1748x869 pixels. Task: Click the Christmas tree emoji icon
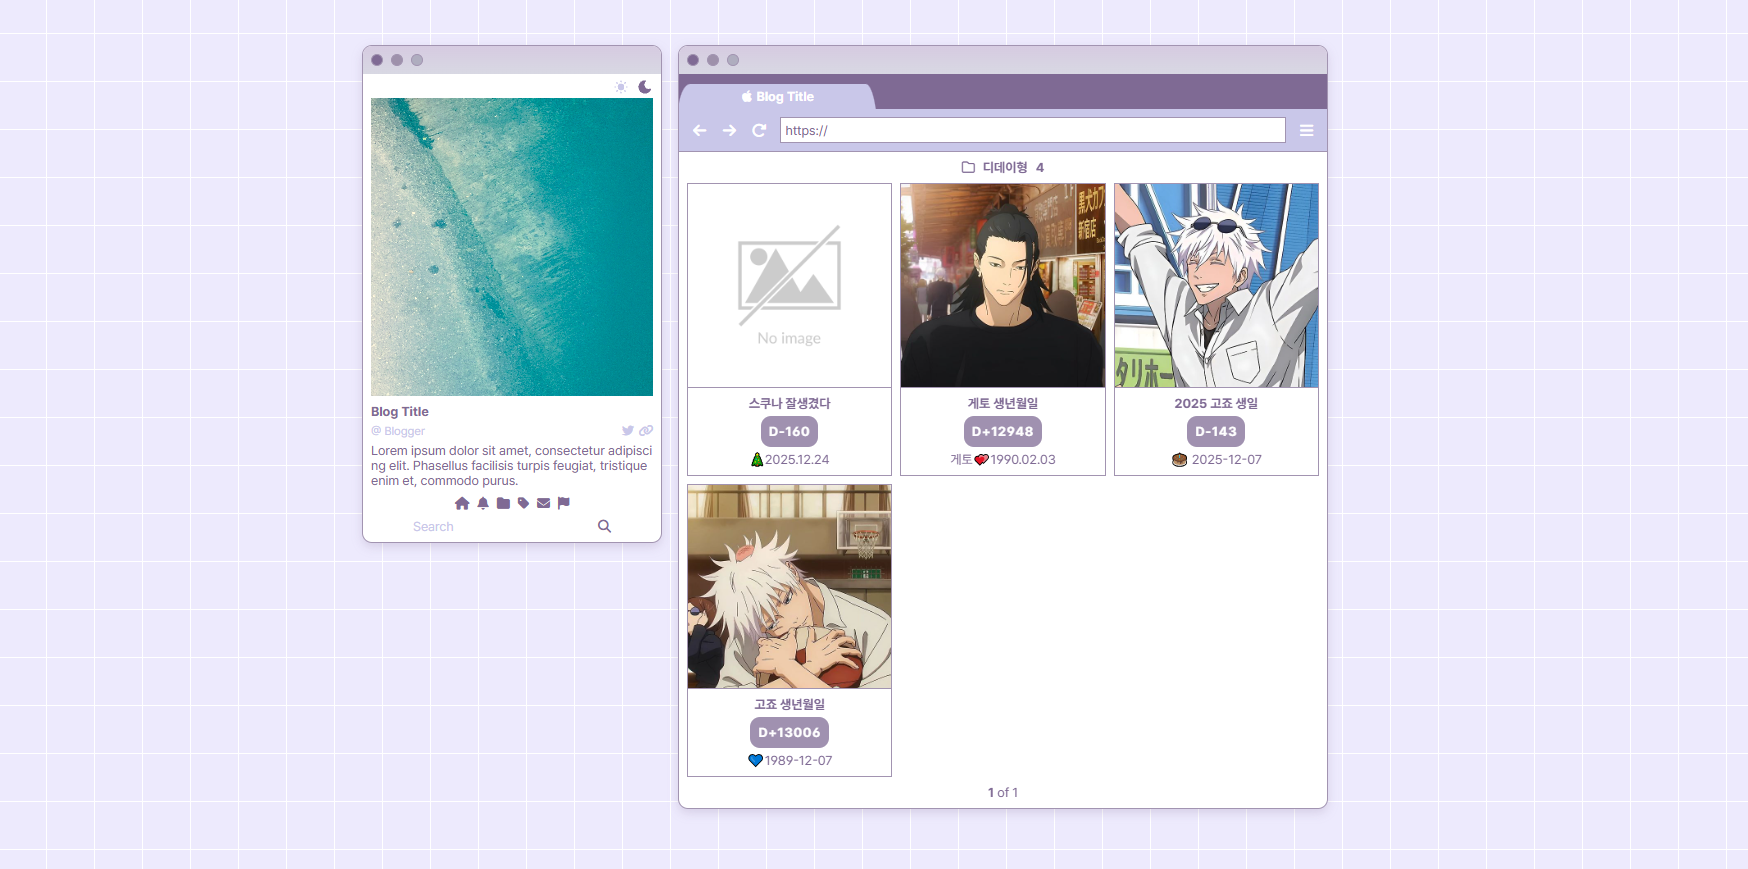[x=757, y=460]
